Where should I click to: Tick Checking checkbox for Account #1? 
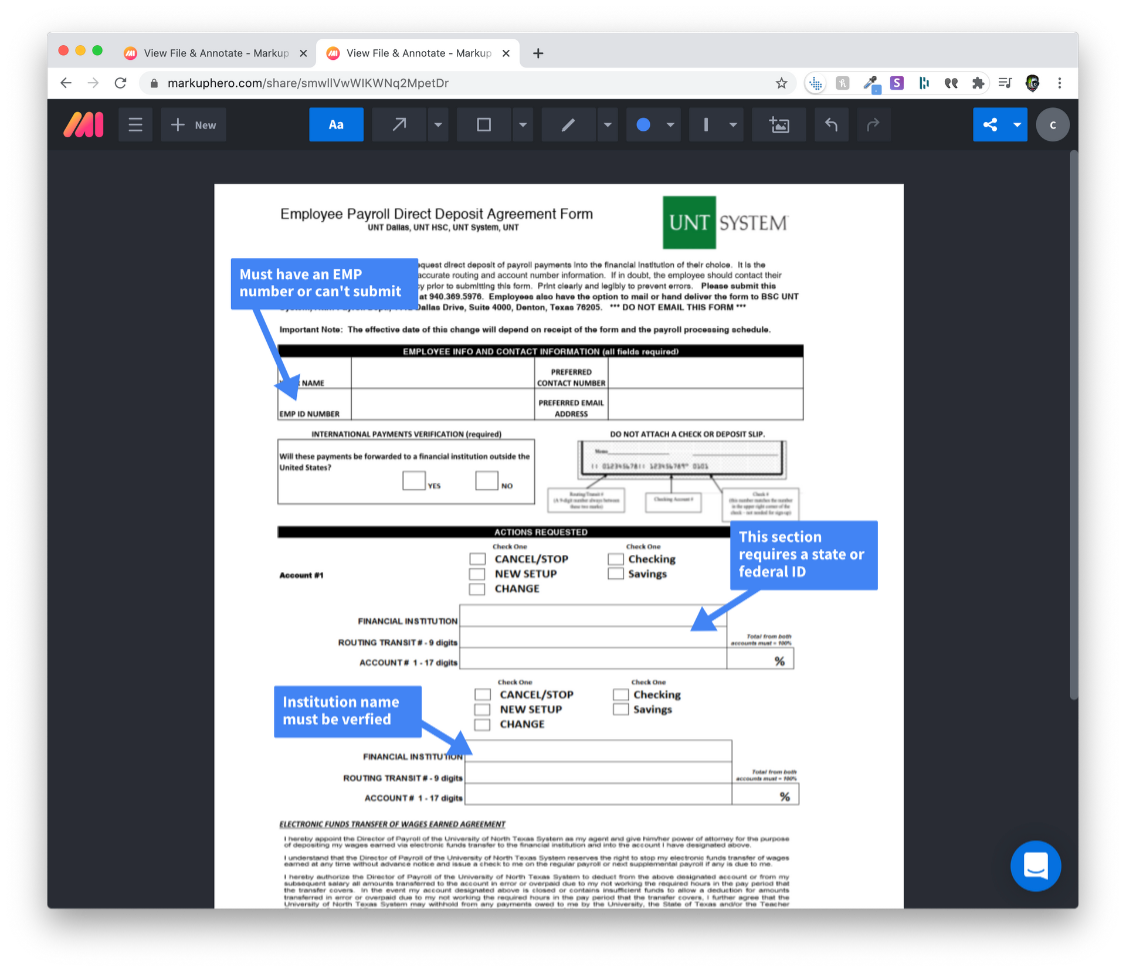615,559
